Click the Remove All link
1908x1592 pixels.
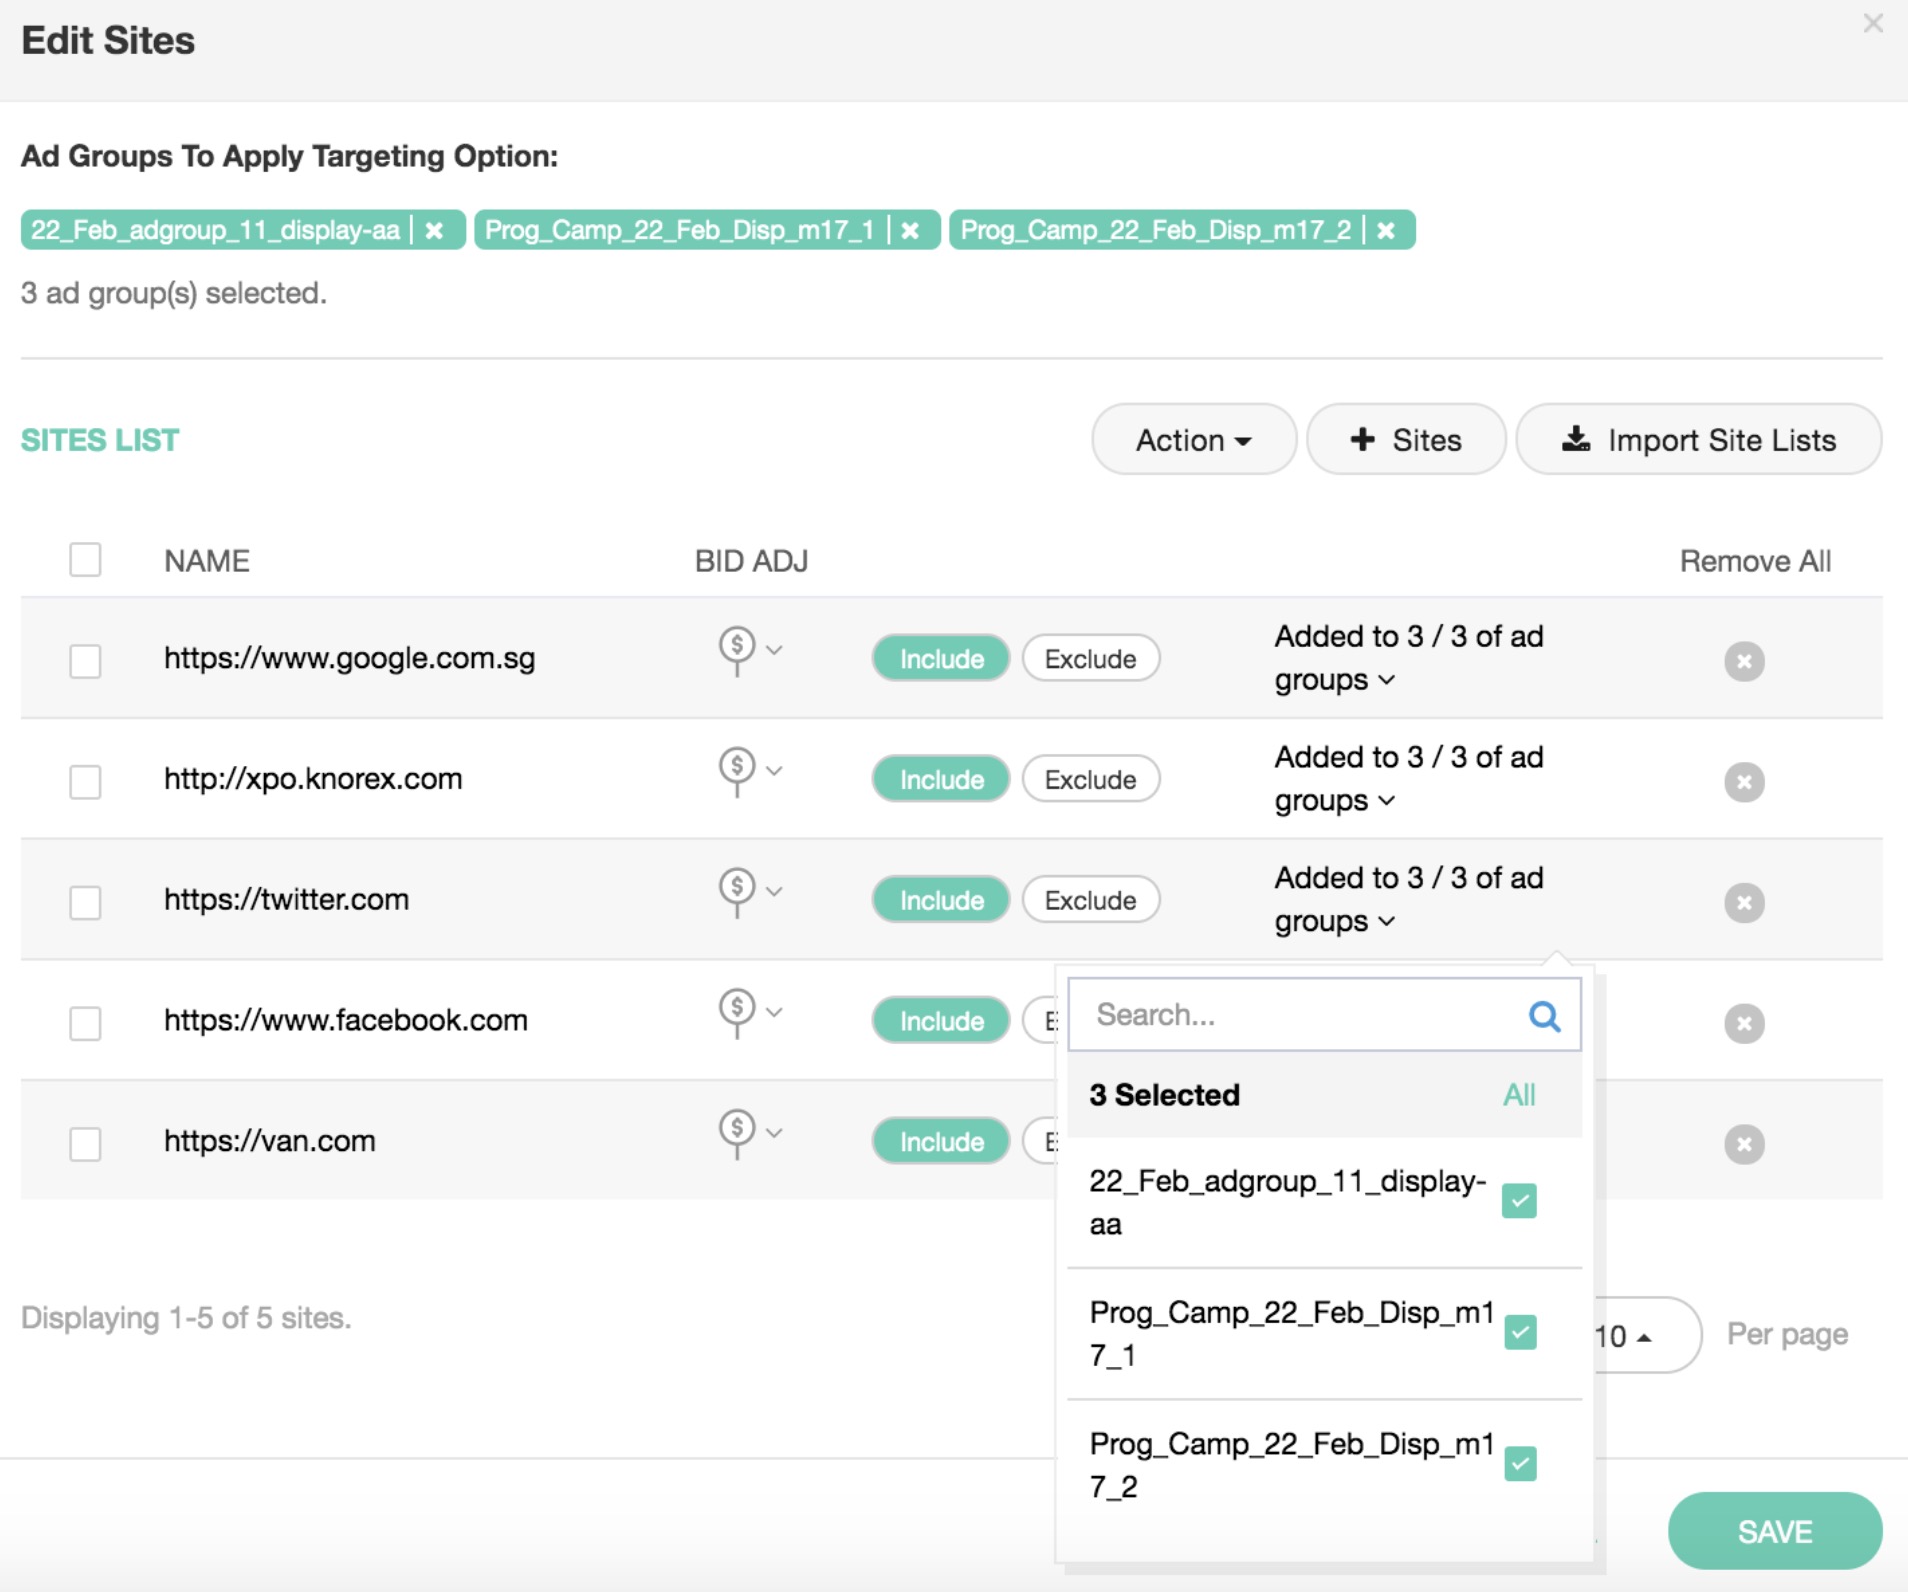[1755, 561]
